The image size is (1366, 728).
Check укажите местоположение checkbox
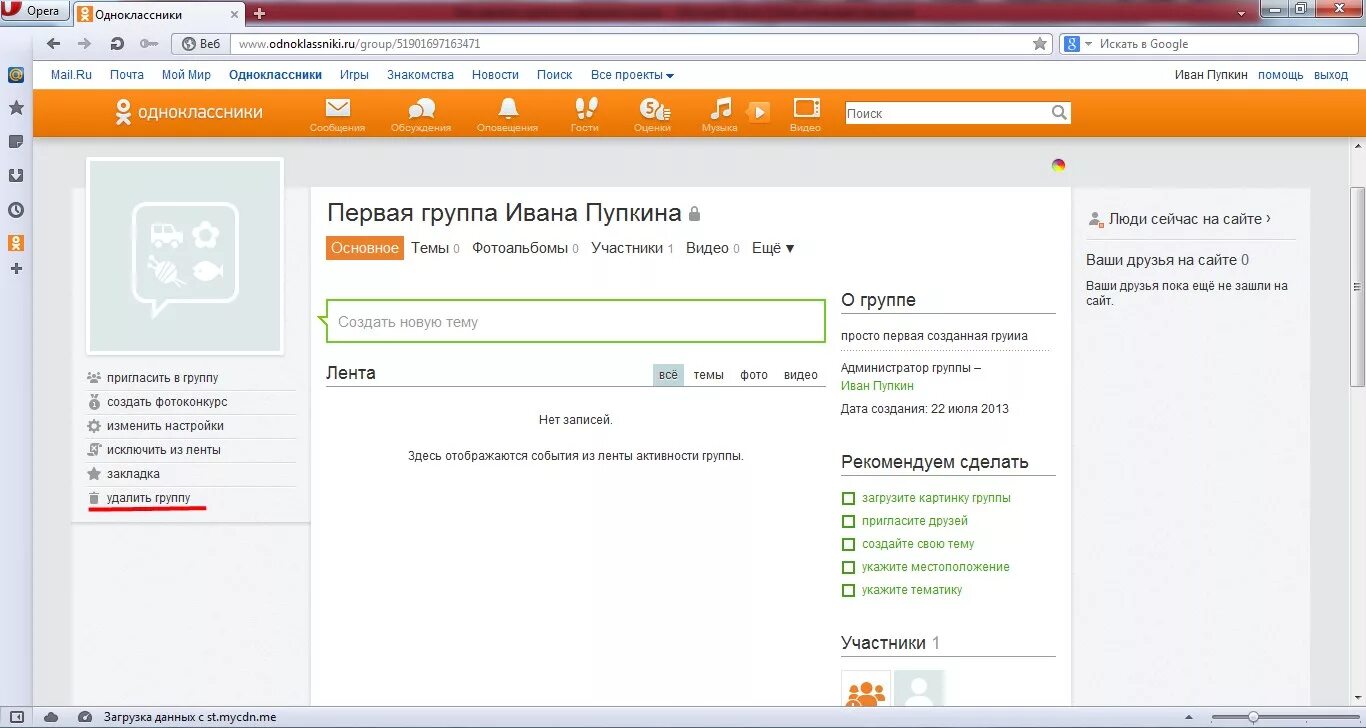click(848, 567)
